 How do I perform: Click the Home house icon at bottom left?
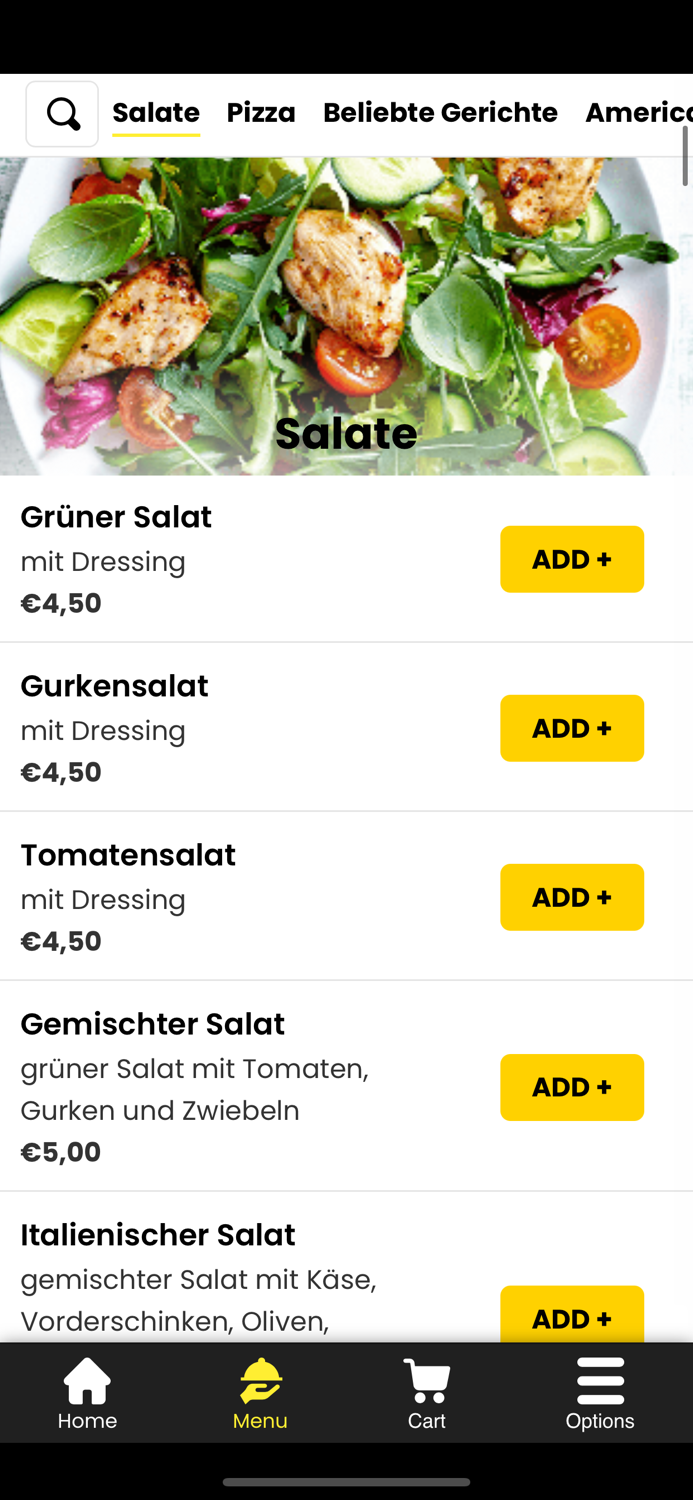tap(87, 1378)
